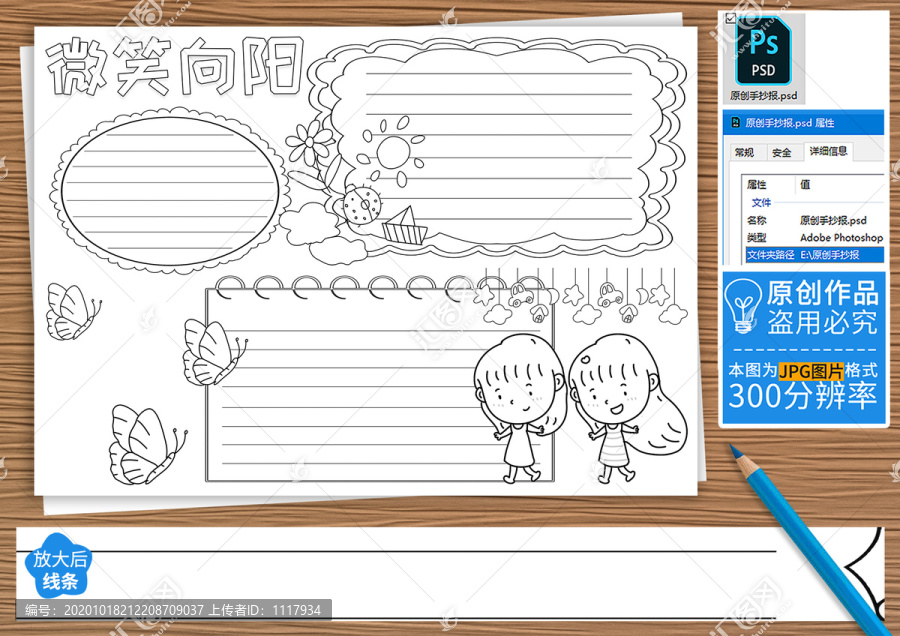The image size is (900, 636).
Task: Click the blue 放大后线条 badge
Action: click(58, 567)
